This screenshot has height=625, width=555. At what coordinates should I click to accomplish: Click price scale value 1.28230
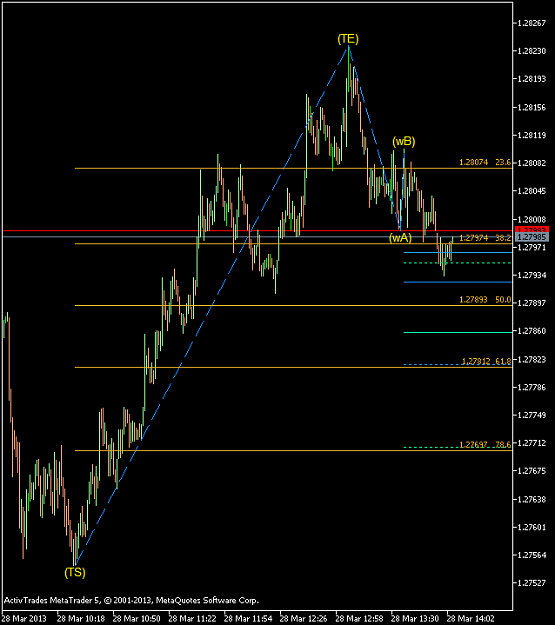(x=531, y=51)
